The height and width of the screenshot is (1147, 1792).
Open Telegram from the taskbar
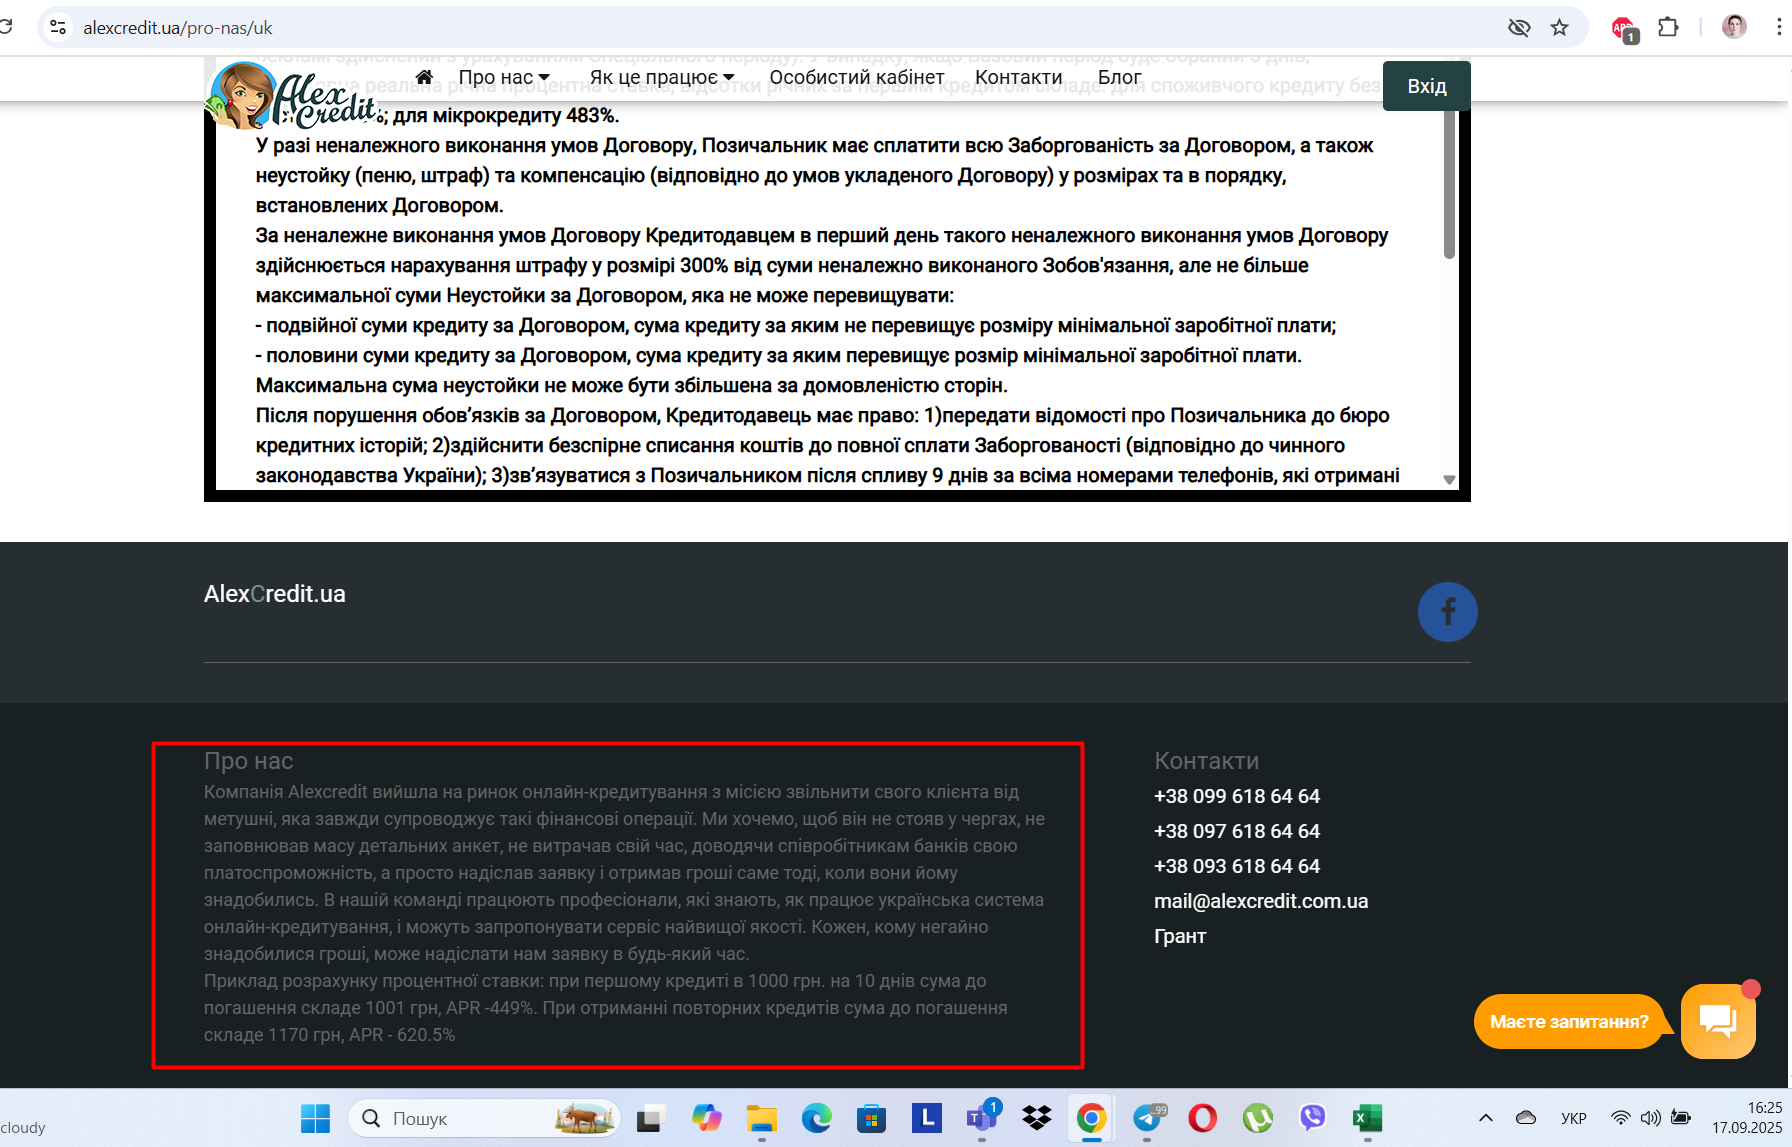click(1148, 1117)
